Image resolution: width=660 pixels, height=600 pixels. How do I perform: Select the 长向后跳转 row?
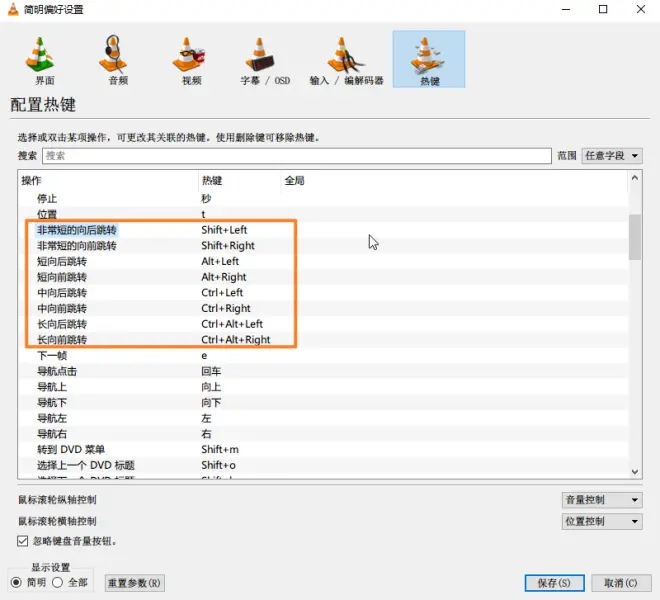point(323,324)
